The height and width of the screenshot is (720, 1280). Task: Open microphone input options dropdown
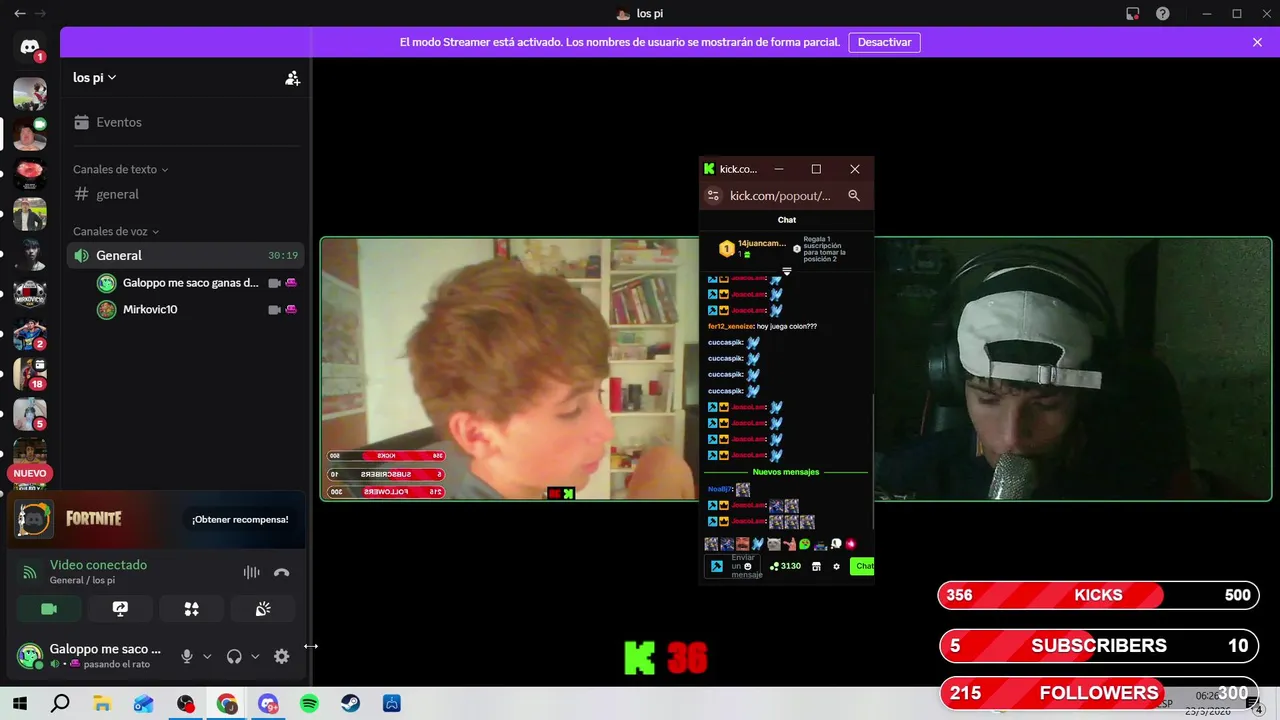point(207,657)
